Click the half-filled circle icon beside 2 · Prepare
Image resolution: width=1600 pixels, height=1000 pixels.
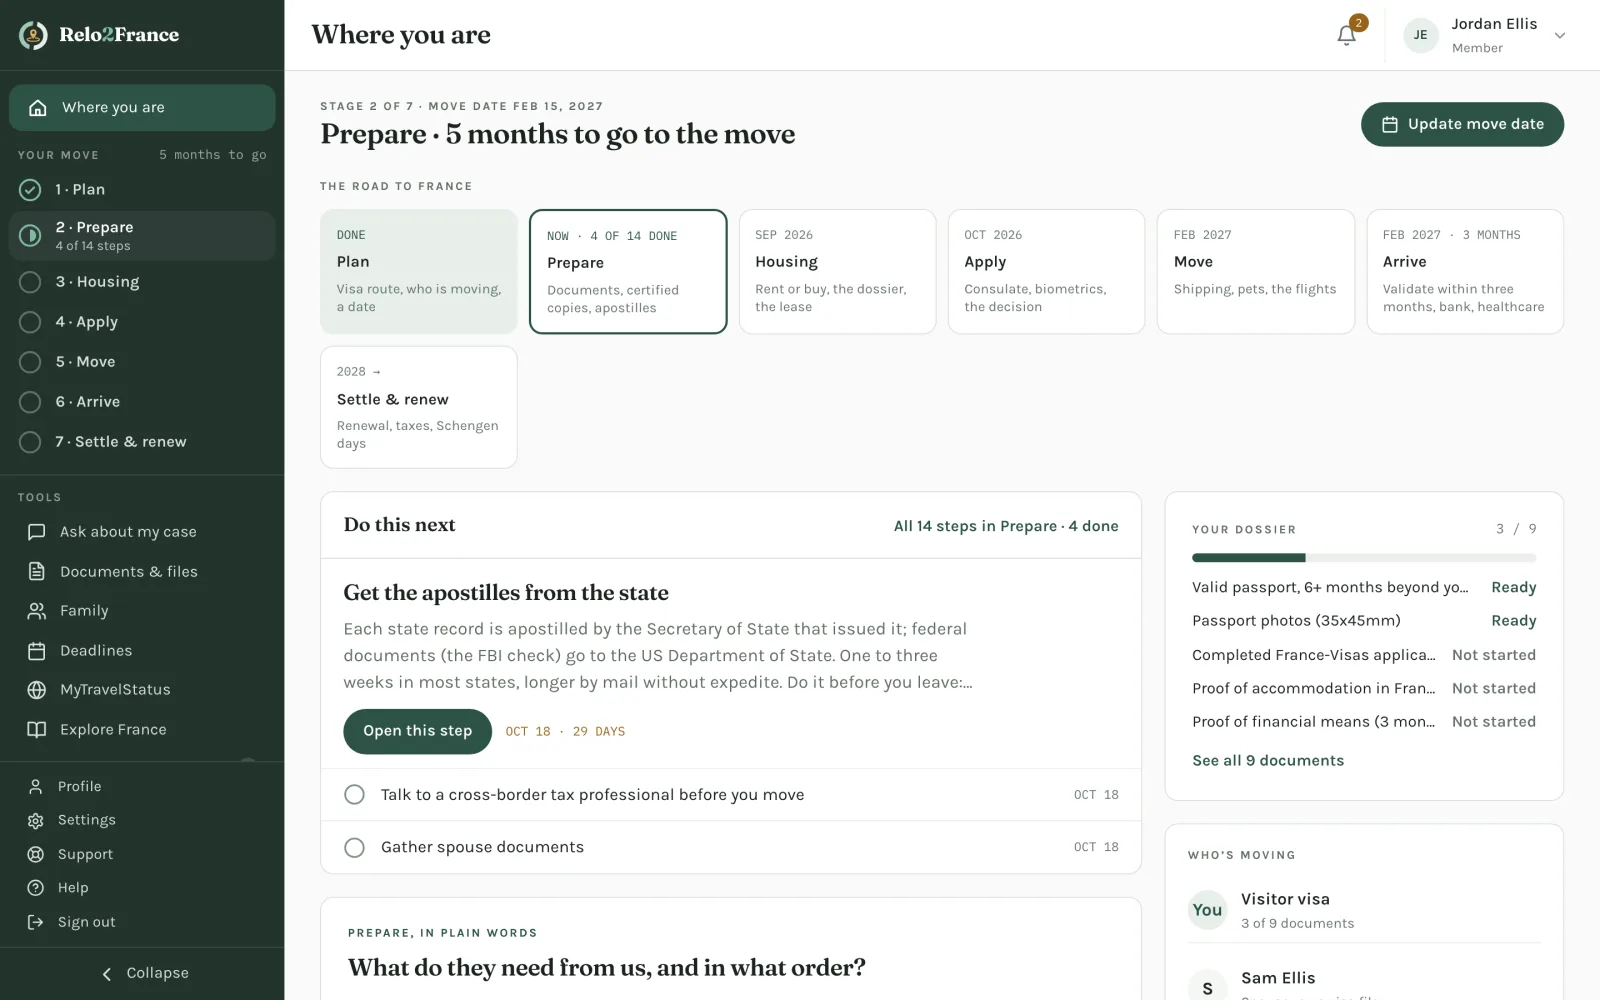31,236
